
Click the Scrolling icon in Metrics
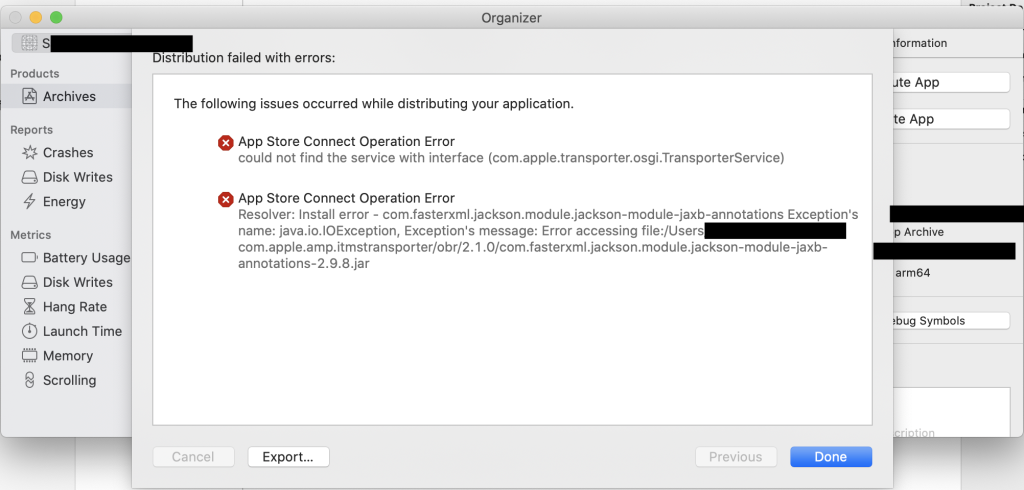click(x=28, y=380)
